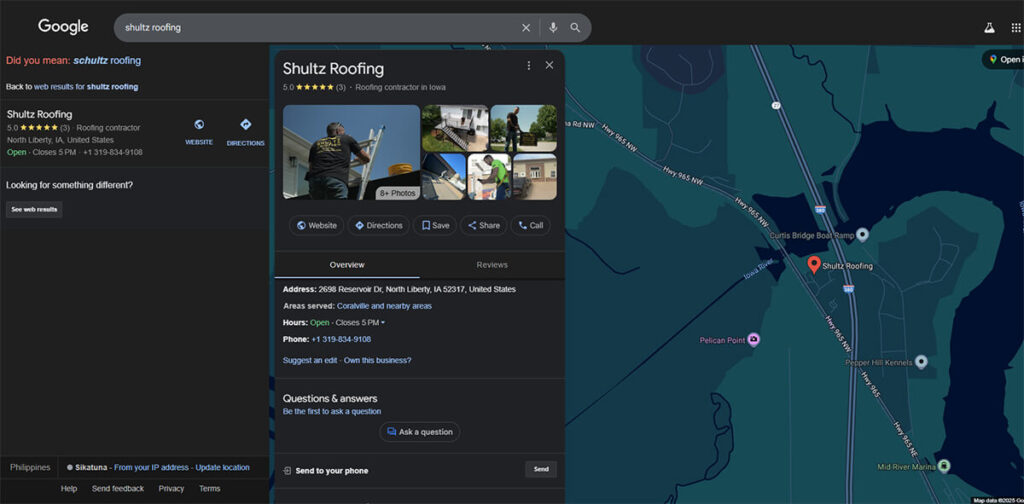This screenshot has width=1024, height=504.
Task: Select Mid-River Marina map marker
Action: click(x=943, y=466)
